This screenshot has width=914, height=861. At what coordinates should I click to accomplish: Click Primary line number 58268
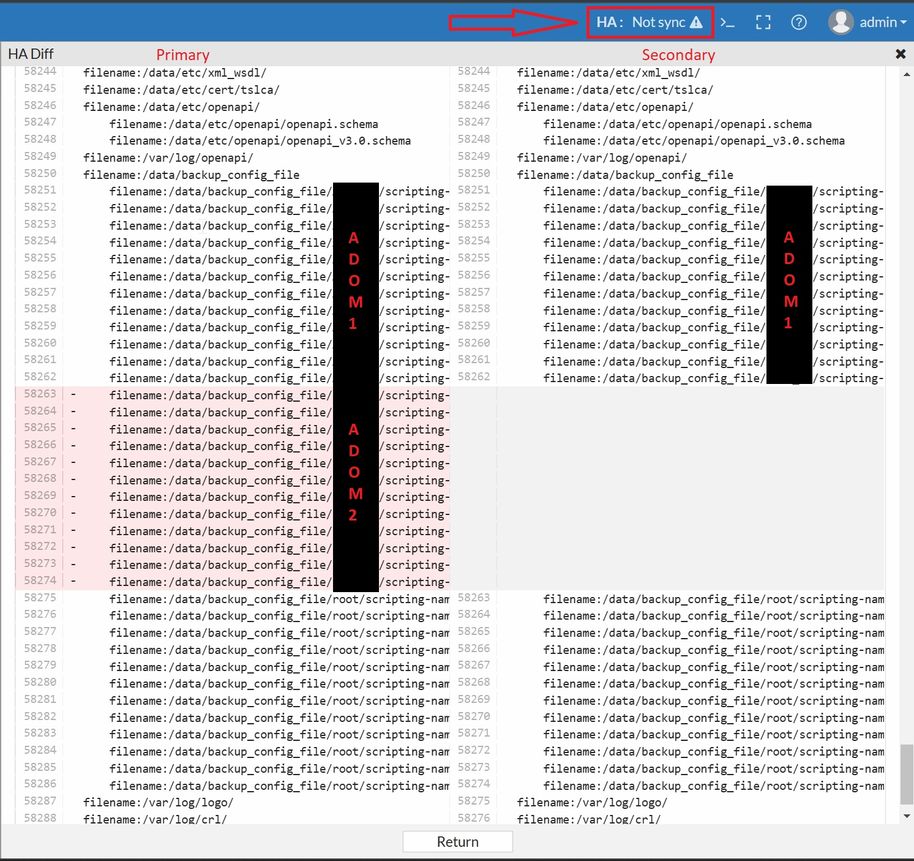[x=40, y=478]
